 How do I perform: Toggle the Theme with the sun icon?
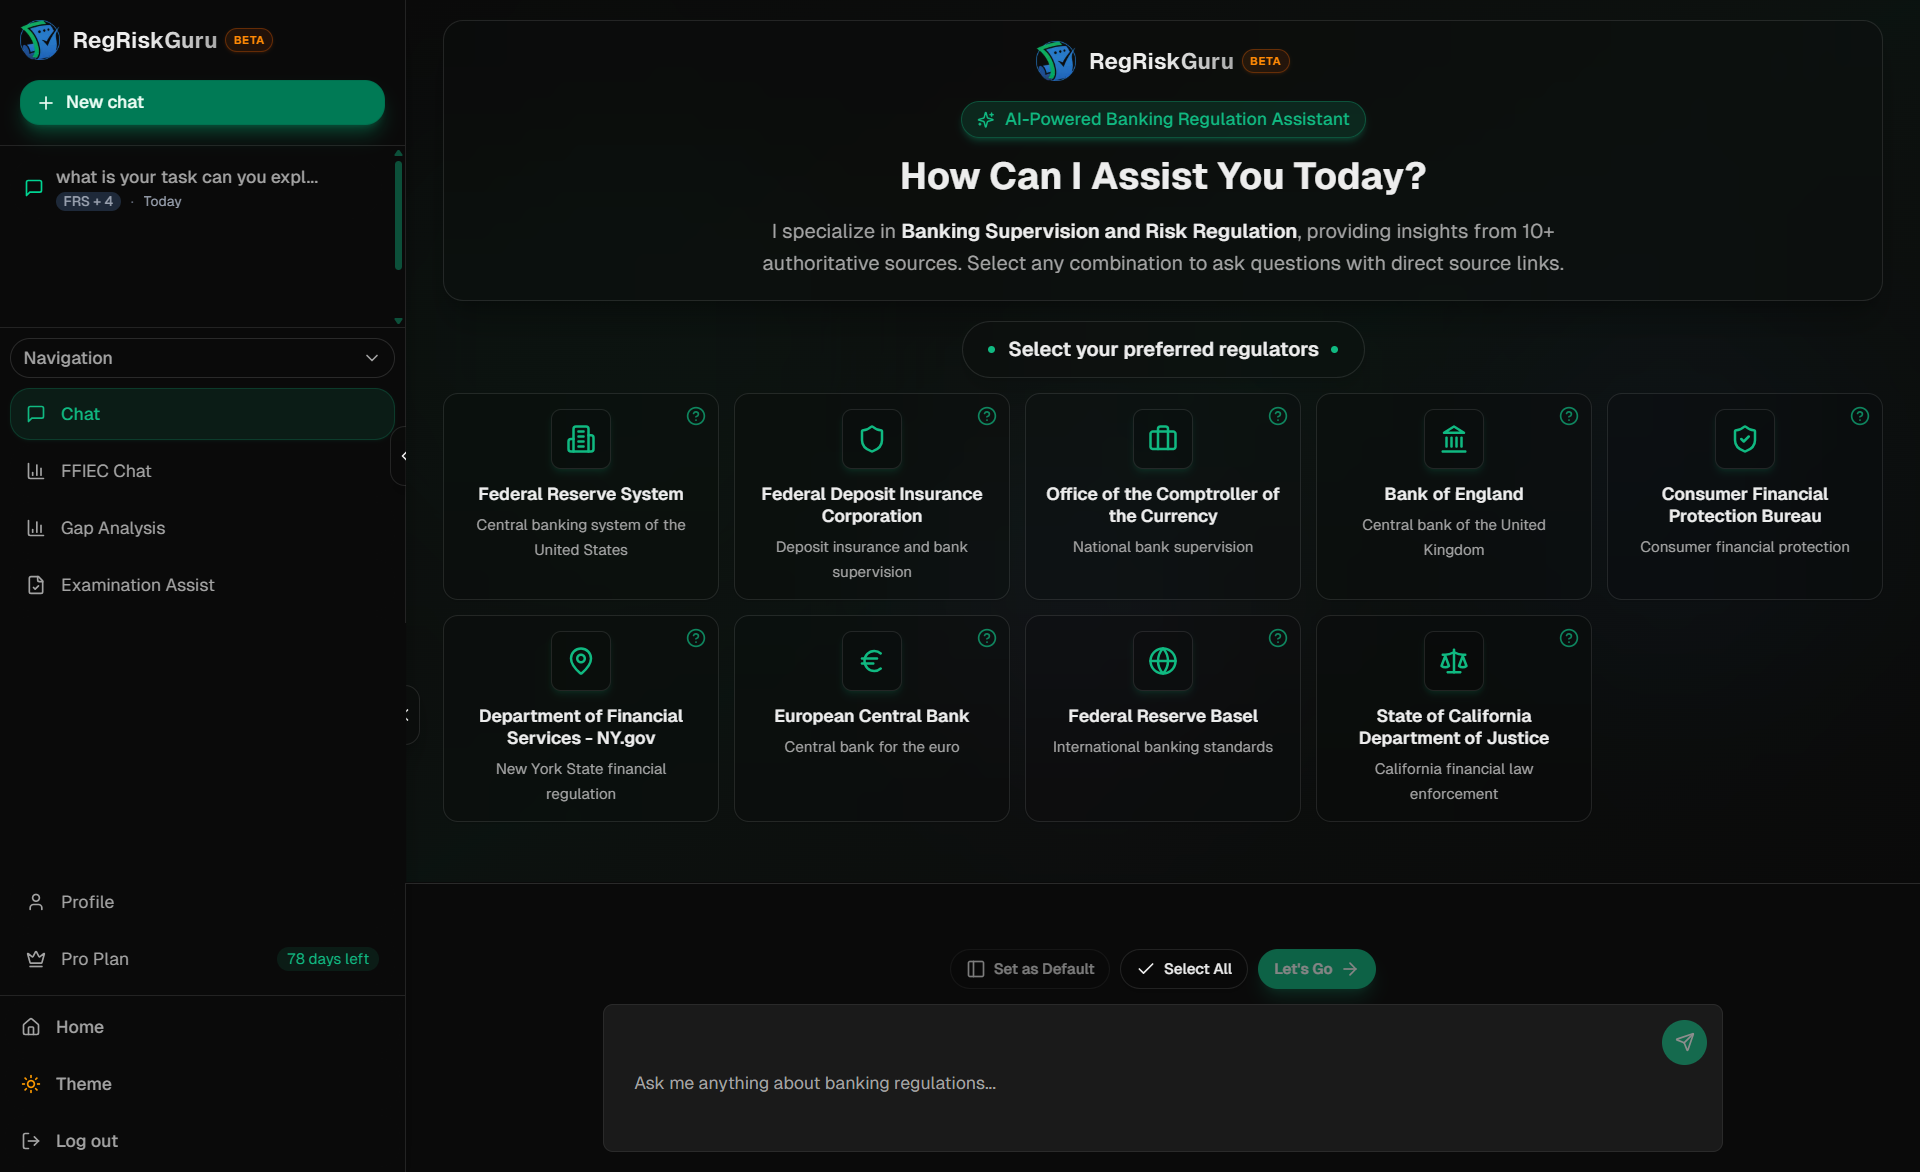pyautogui.click(x=31, y=1083)
